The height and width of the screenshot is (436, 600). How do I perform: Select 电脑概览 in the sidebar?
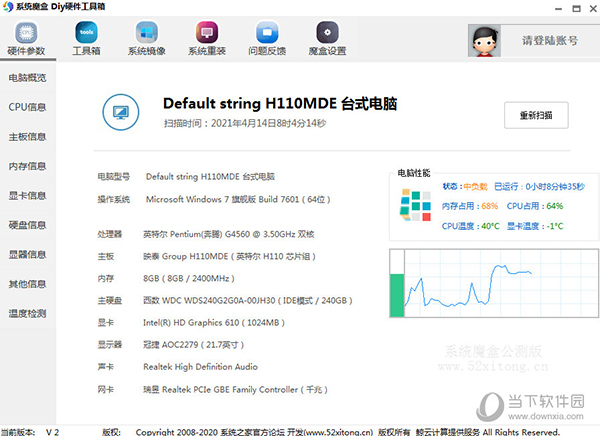click(x=28, y=77)
